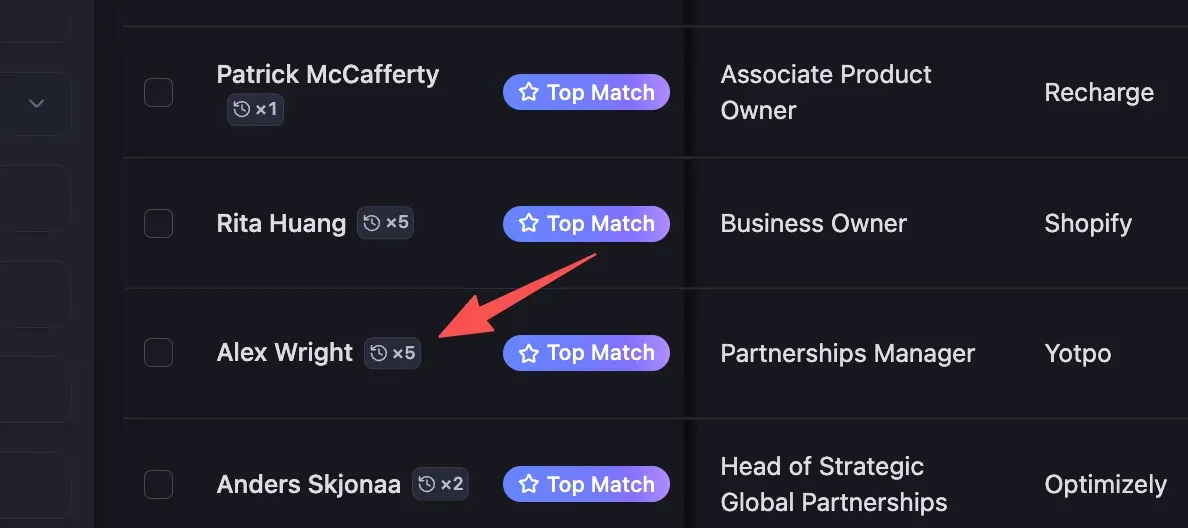The image size is (1188, 528).
Task: Click the star icon in Rita Huang's Top Match badge
Action: (529, 223)
